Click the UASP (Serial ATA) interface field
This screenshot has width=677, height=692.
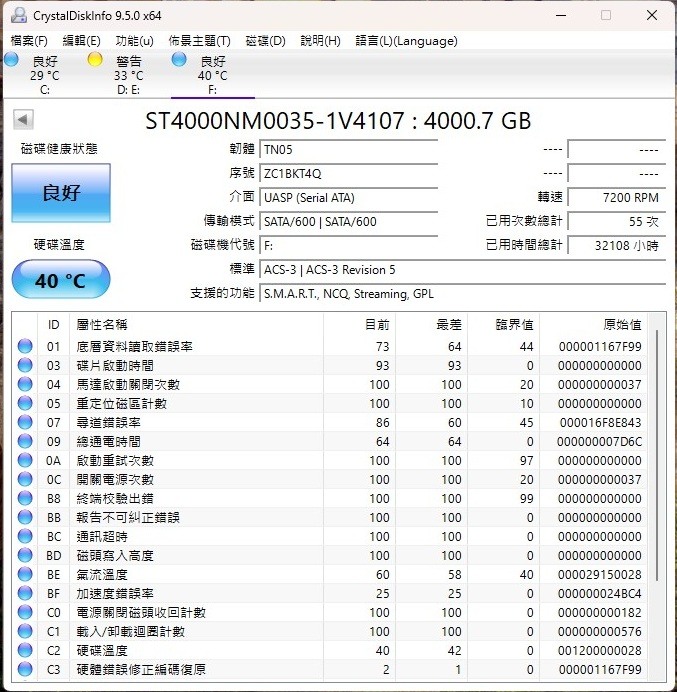coord(349,197)
